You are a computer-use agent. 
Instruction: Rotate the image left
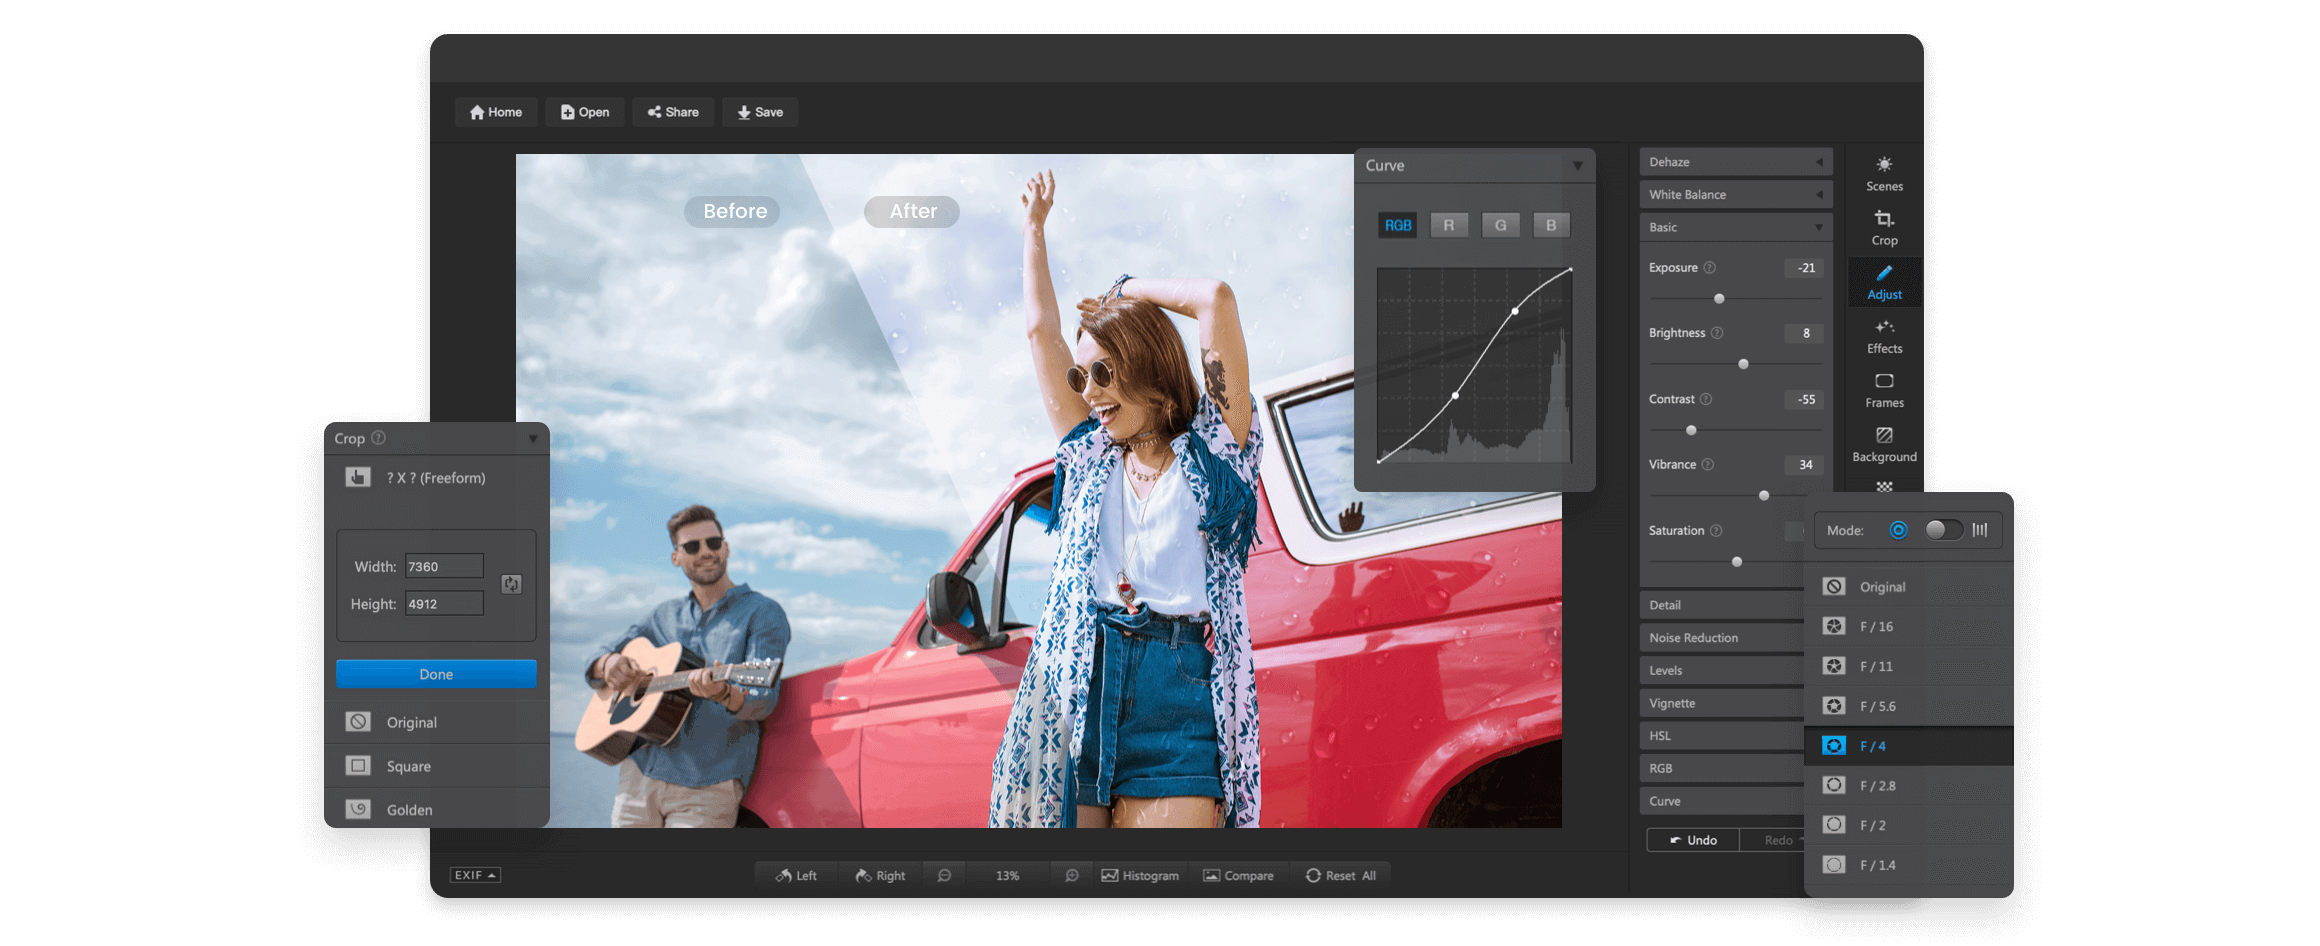796,875
